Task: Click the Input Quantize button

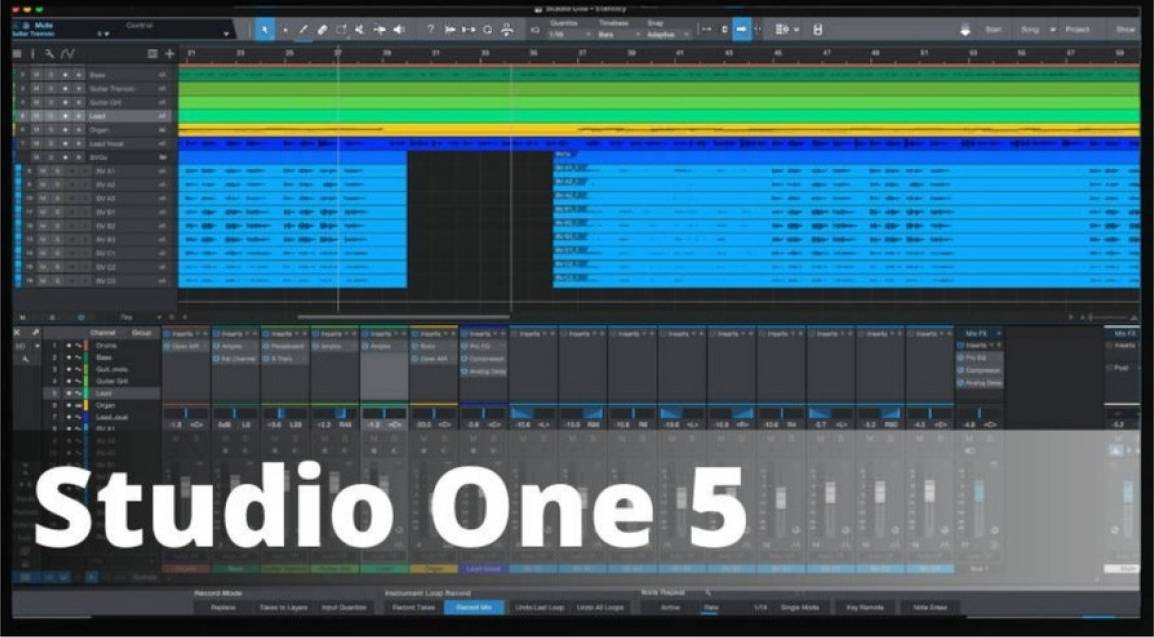Action: coord(344,608)
